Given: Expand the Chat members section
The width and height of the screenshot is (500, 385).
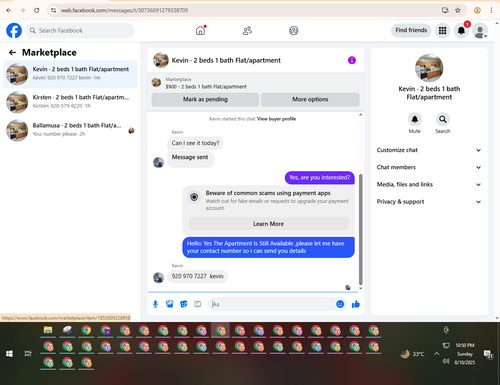Looking at the screenshot, I should 429,167.
